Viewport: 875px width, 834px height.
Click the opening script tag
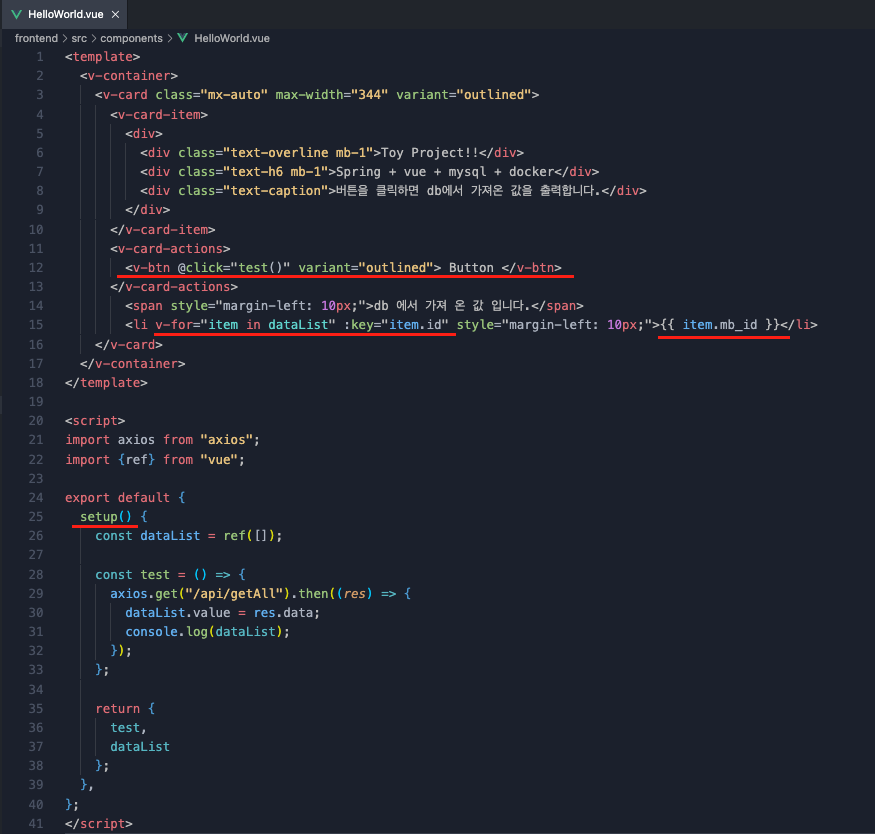(95, 421)
